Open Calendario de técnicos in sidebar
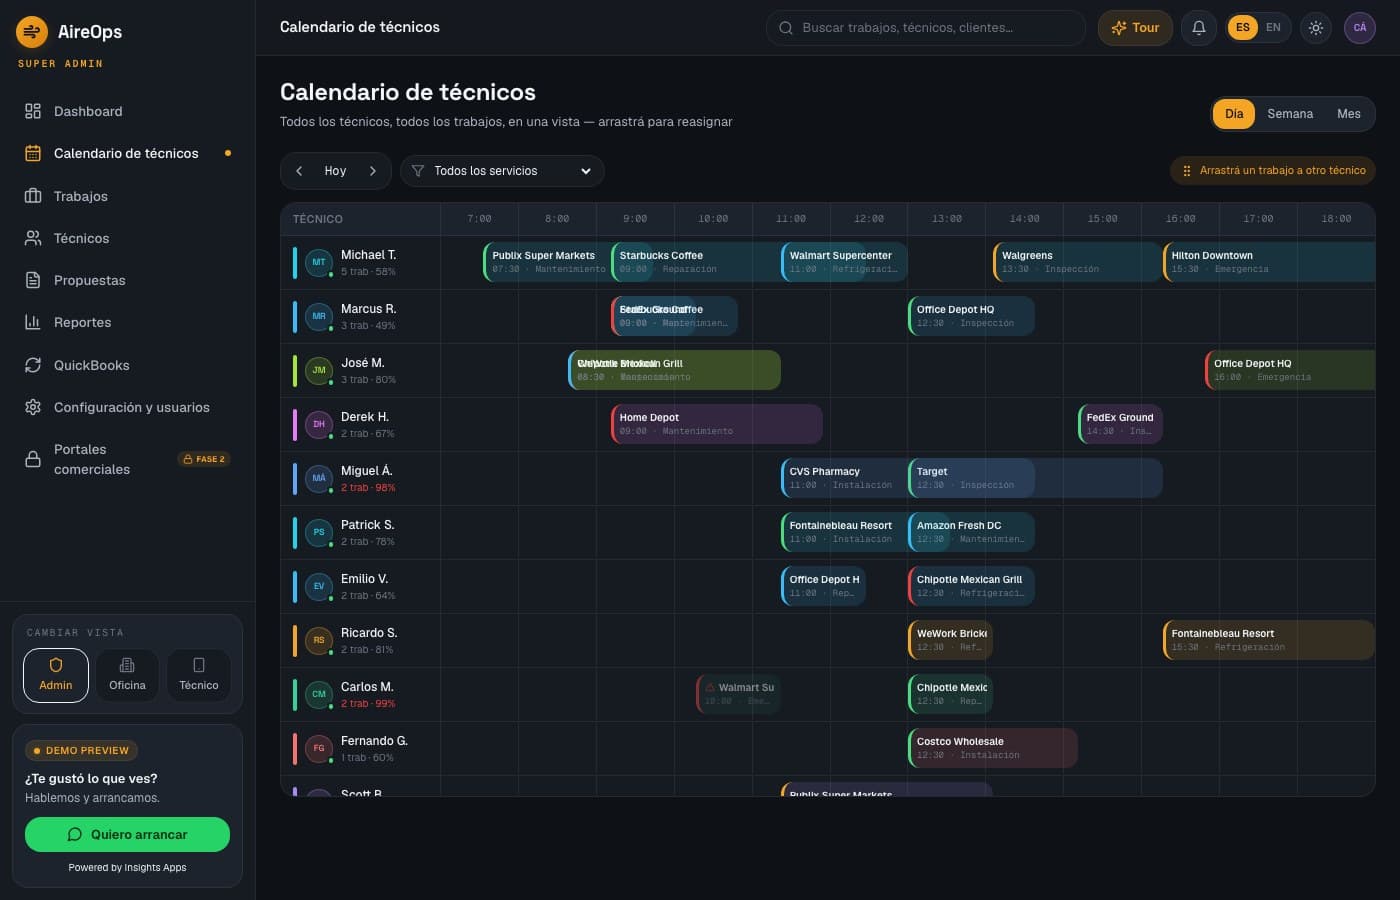This screenshot has width=1400, height=900. point(127,153)
